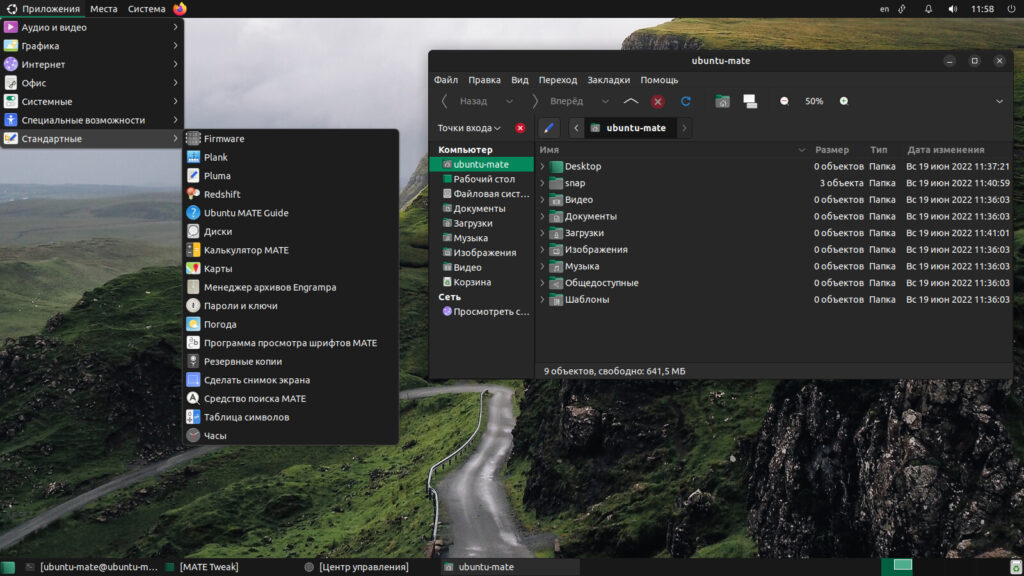Click the zoom out minus icon

click(x=784, y=101)
